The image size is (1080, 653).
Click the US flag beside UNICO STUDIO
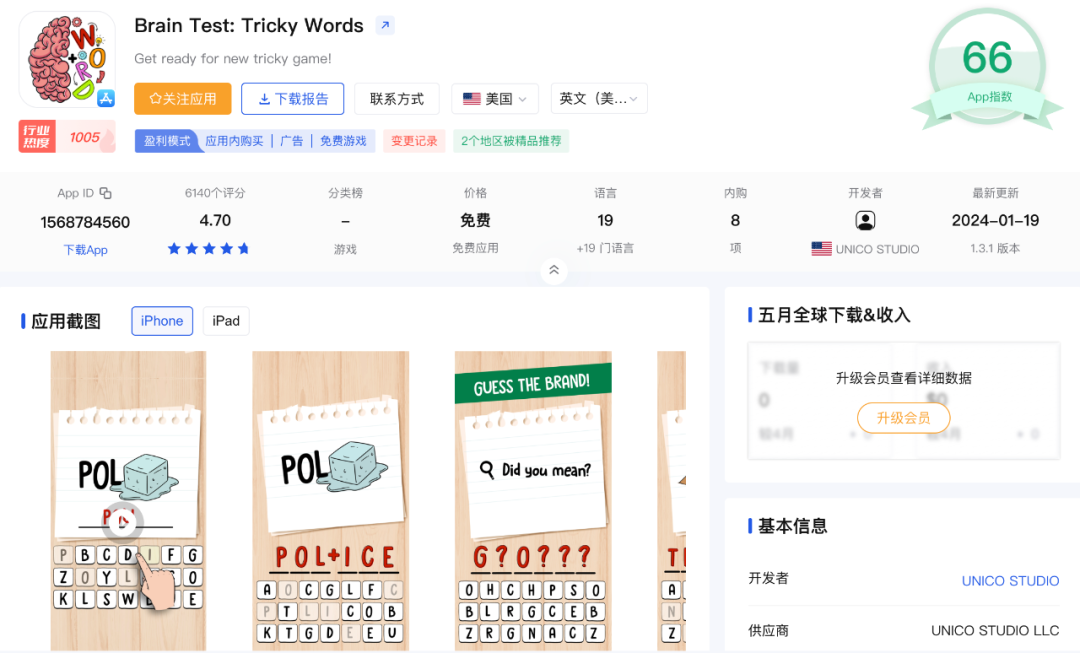(821, 249)
